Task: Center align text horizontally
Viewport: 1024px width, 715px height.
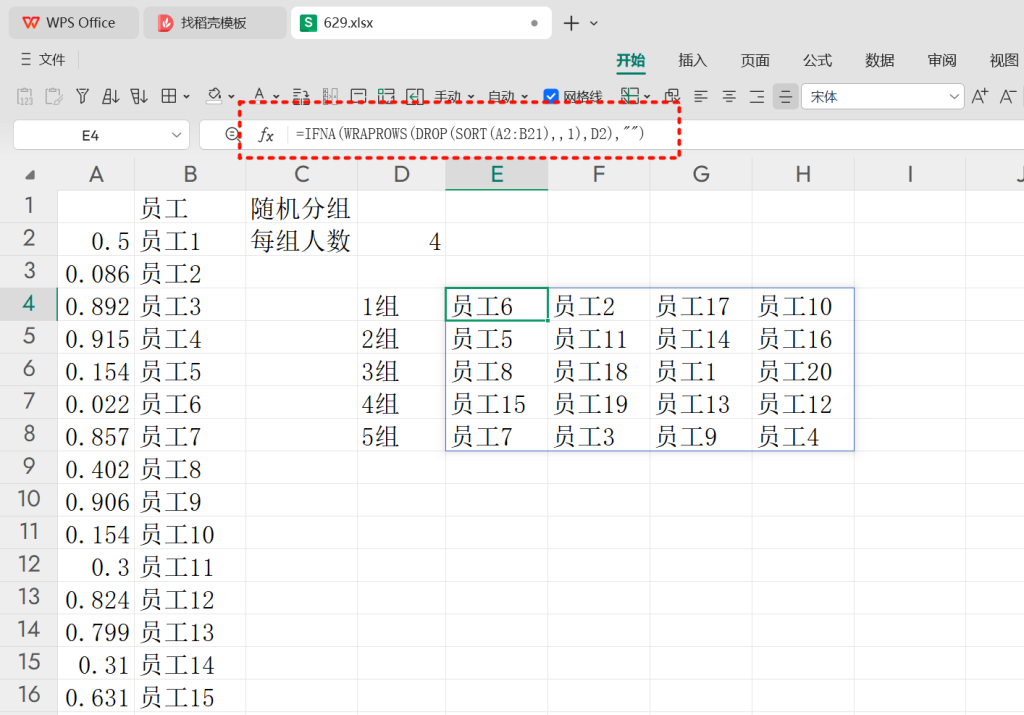Action: click(729, 97)
